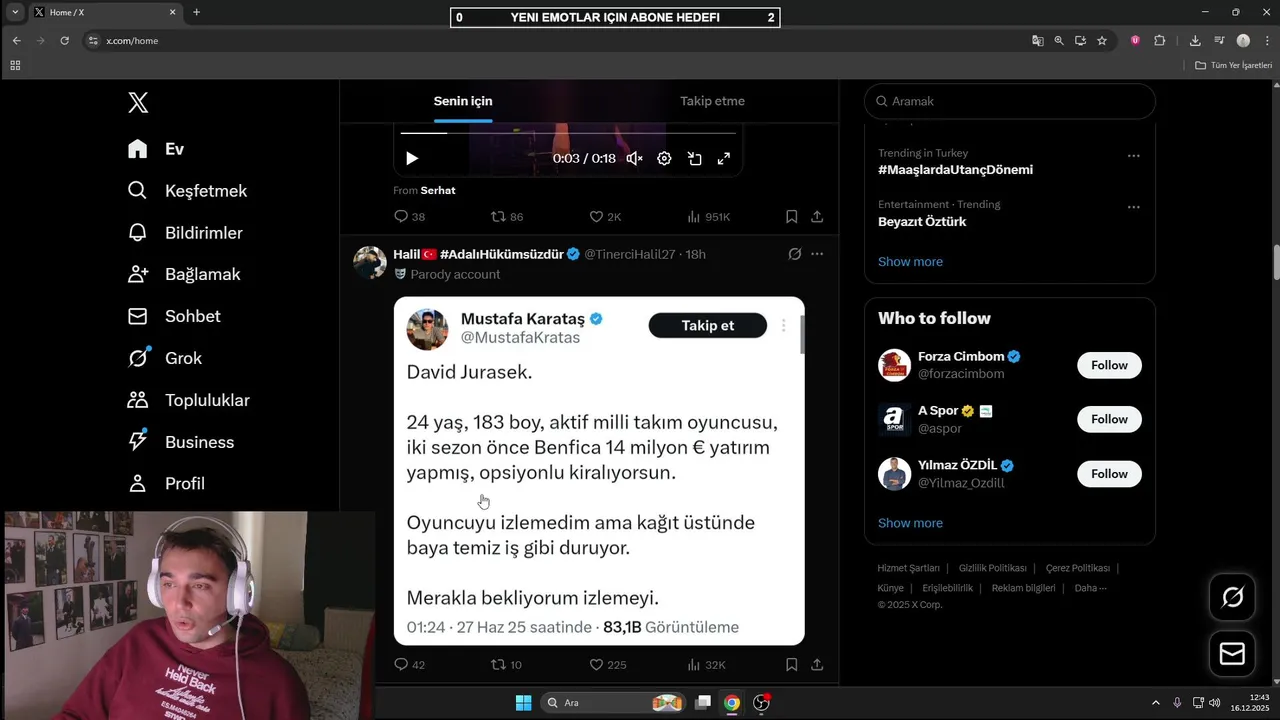Screen dimensions: 1280x720
Task: View analytics of 951K views post
Action: [x=708, y=216]
